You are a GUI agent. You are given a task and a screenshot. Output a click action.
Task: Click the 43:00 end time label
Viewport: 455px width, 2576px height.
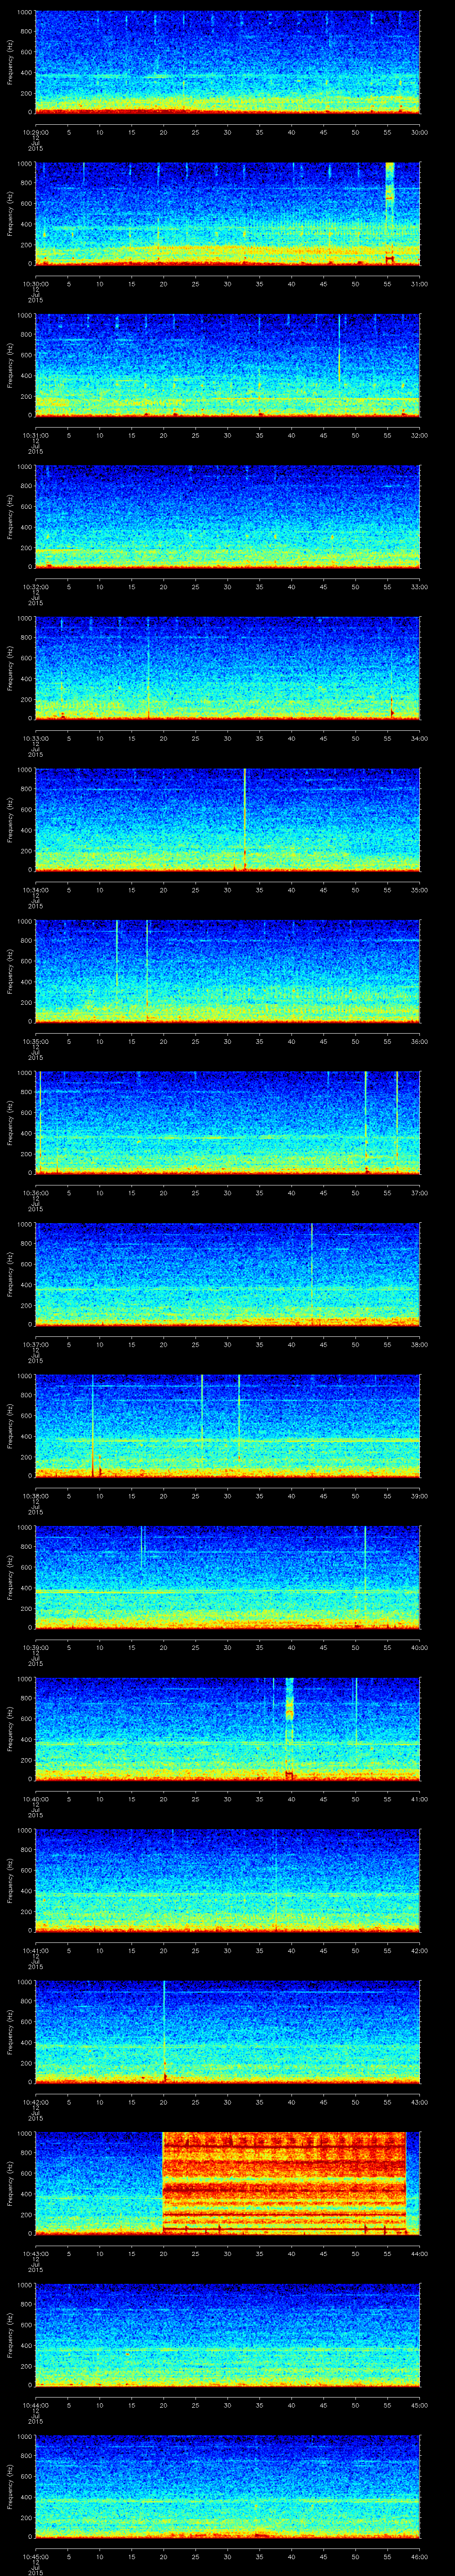[419, 2101]
